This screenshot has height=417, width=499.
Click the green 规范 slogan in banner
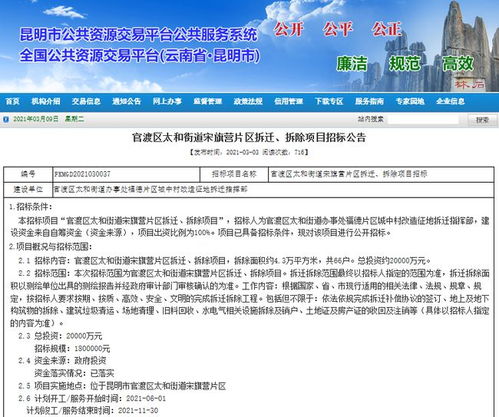pos(405,63)
